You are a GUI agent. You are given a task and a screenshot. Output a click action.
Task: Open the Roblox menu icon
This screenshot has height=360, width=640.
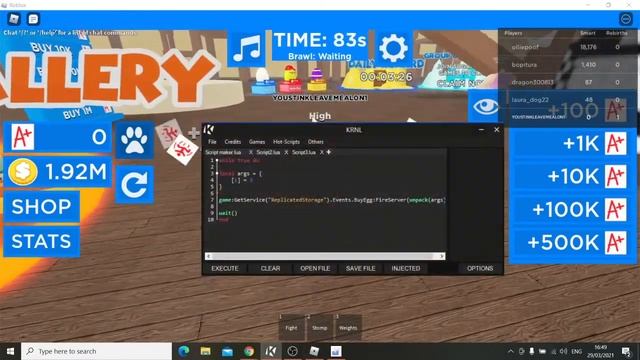pos(14,19)
